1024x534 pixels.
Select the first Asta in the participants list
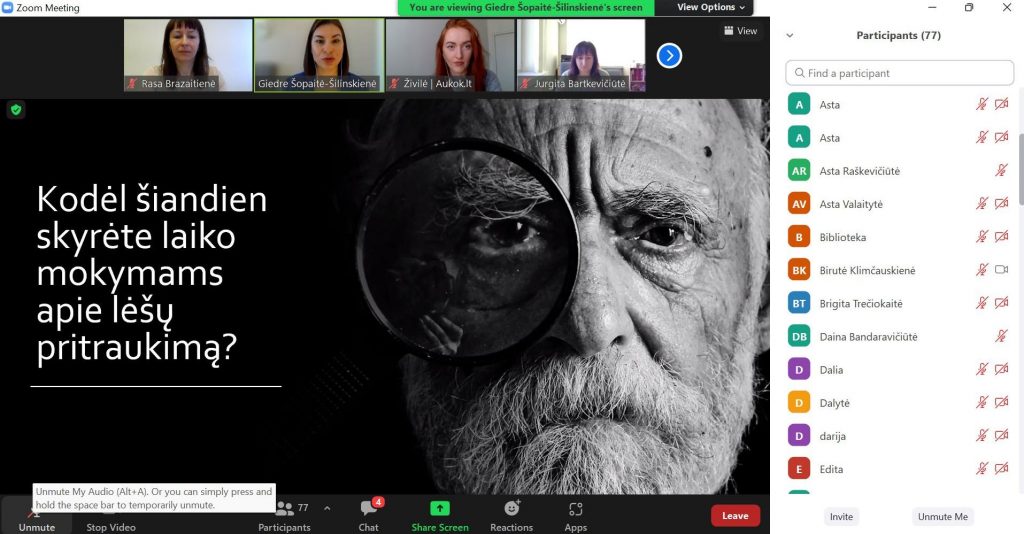point(899,104)
